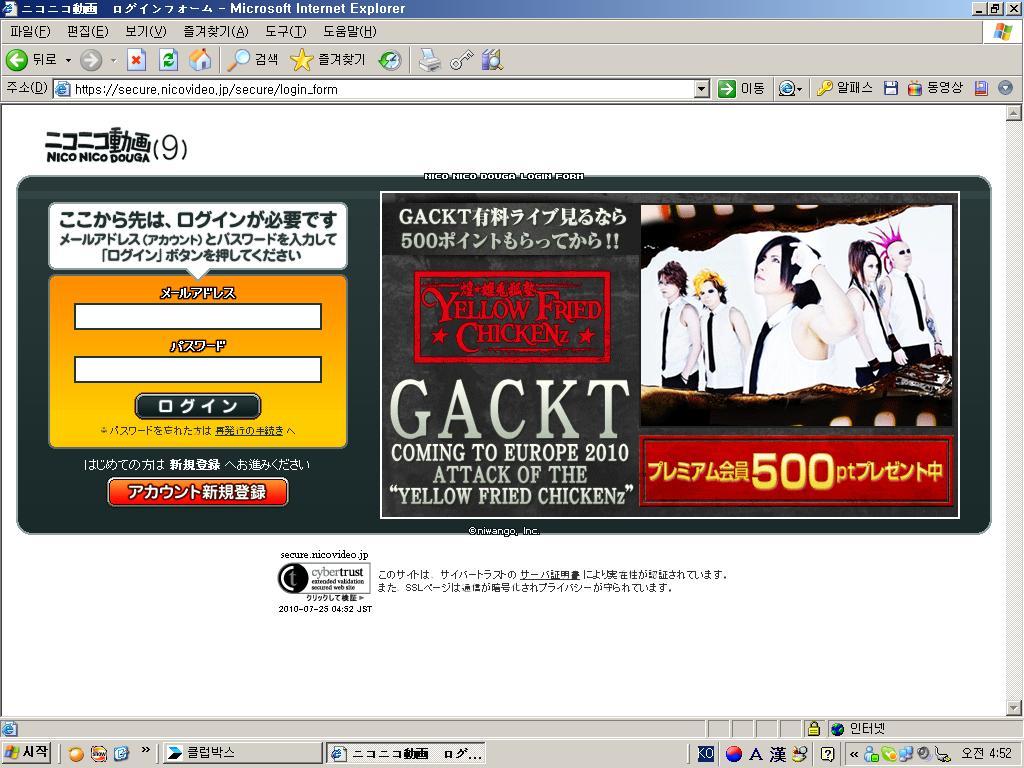Viewport: 1024px width, 768px height.
Task: Expand the quick launch chevron
Action: [x=145, y=751]
